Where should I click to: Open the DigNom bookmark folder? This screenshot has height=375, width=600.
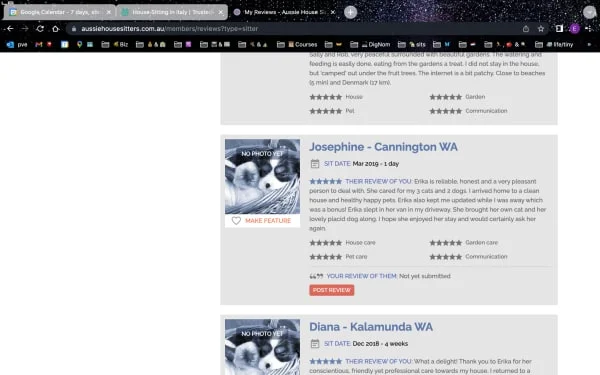pyautogui.click(x=370, y=44)
